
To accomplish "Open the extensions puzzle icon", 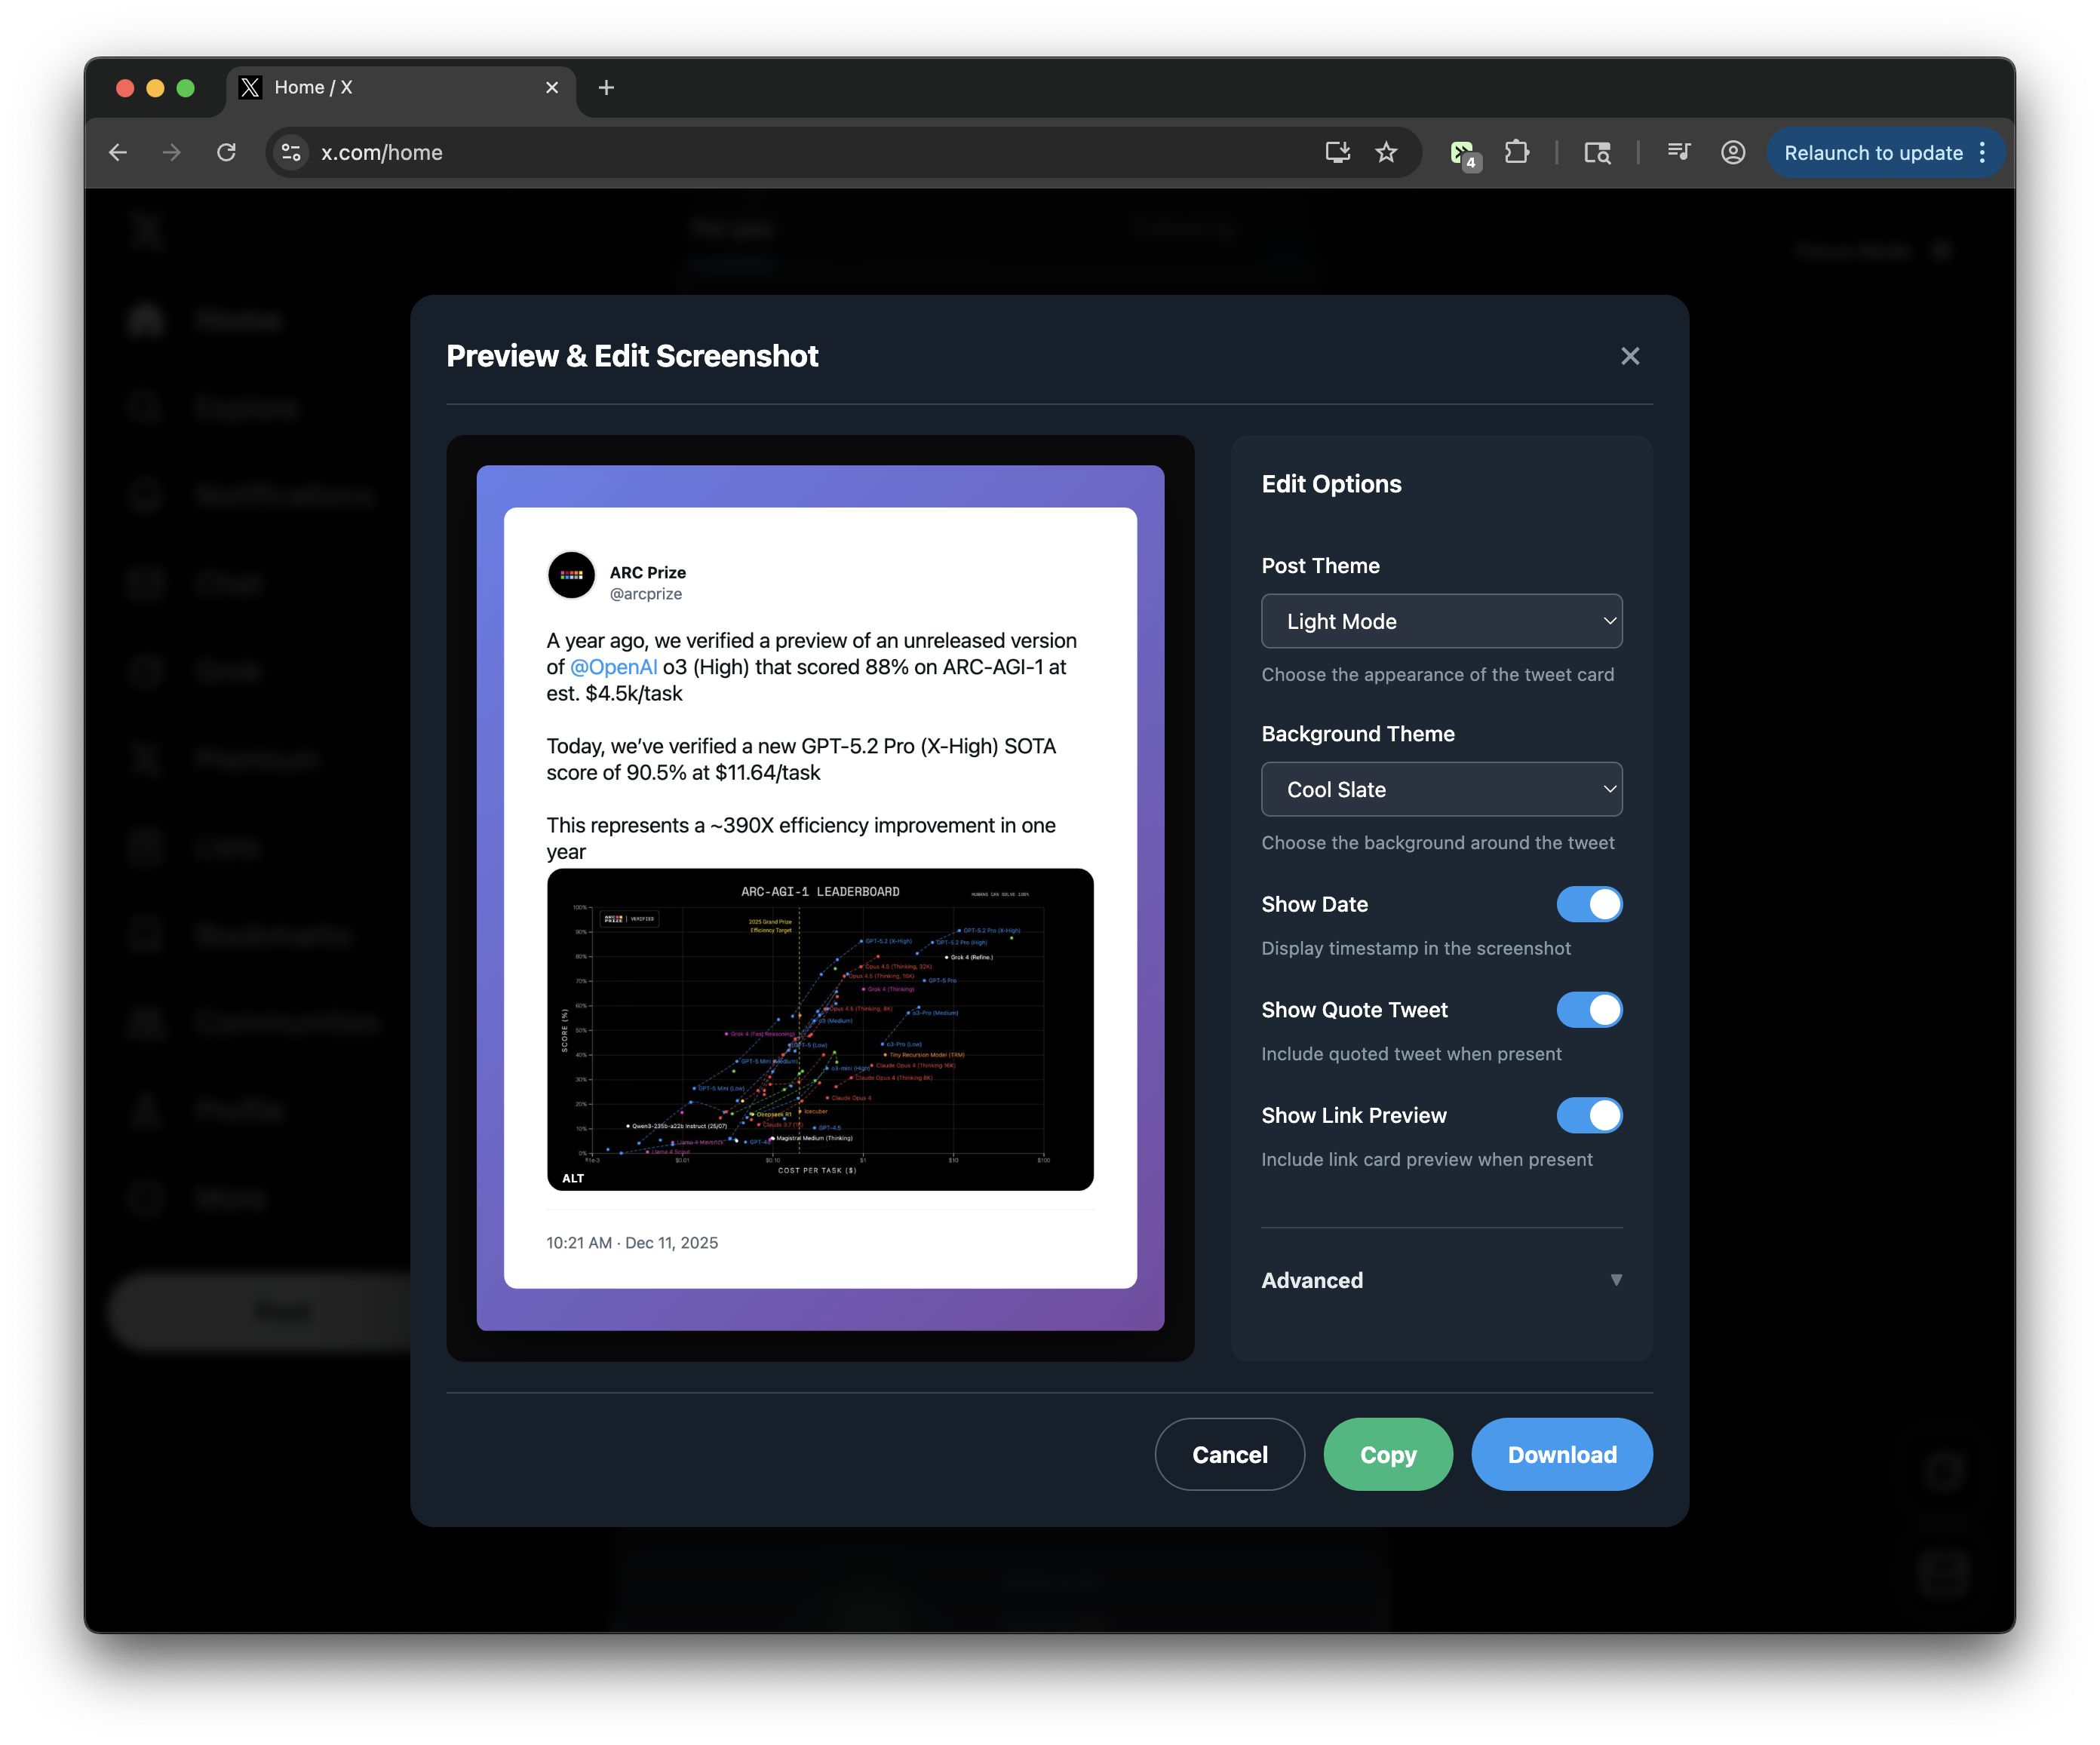I will (1517, 152).
